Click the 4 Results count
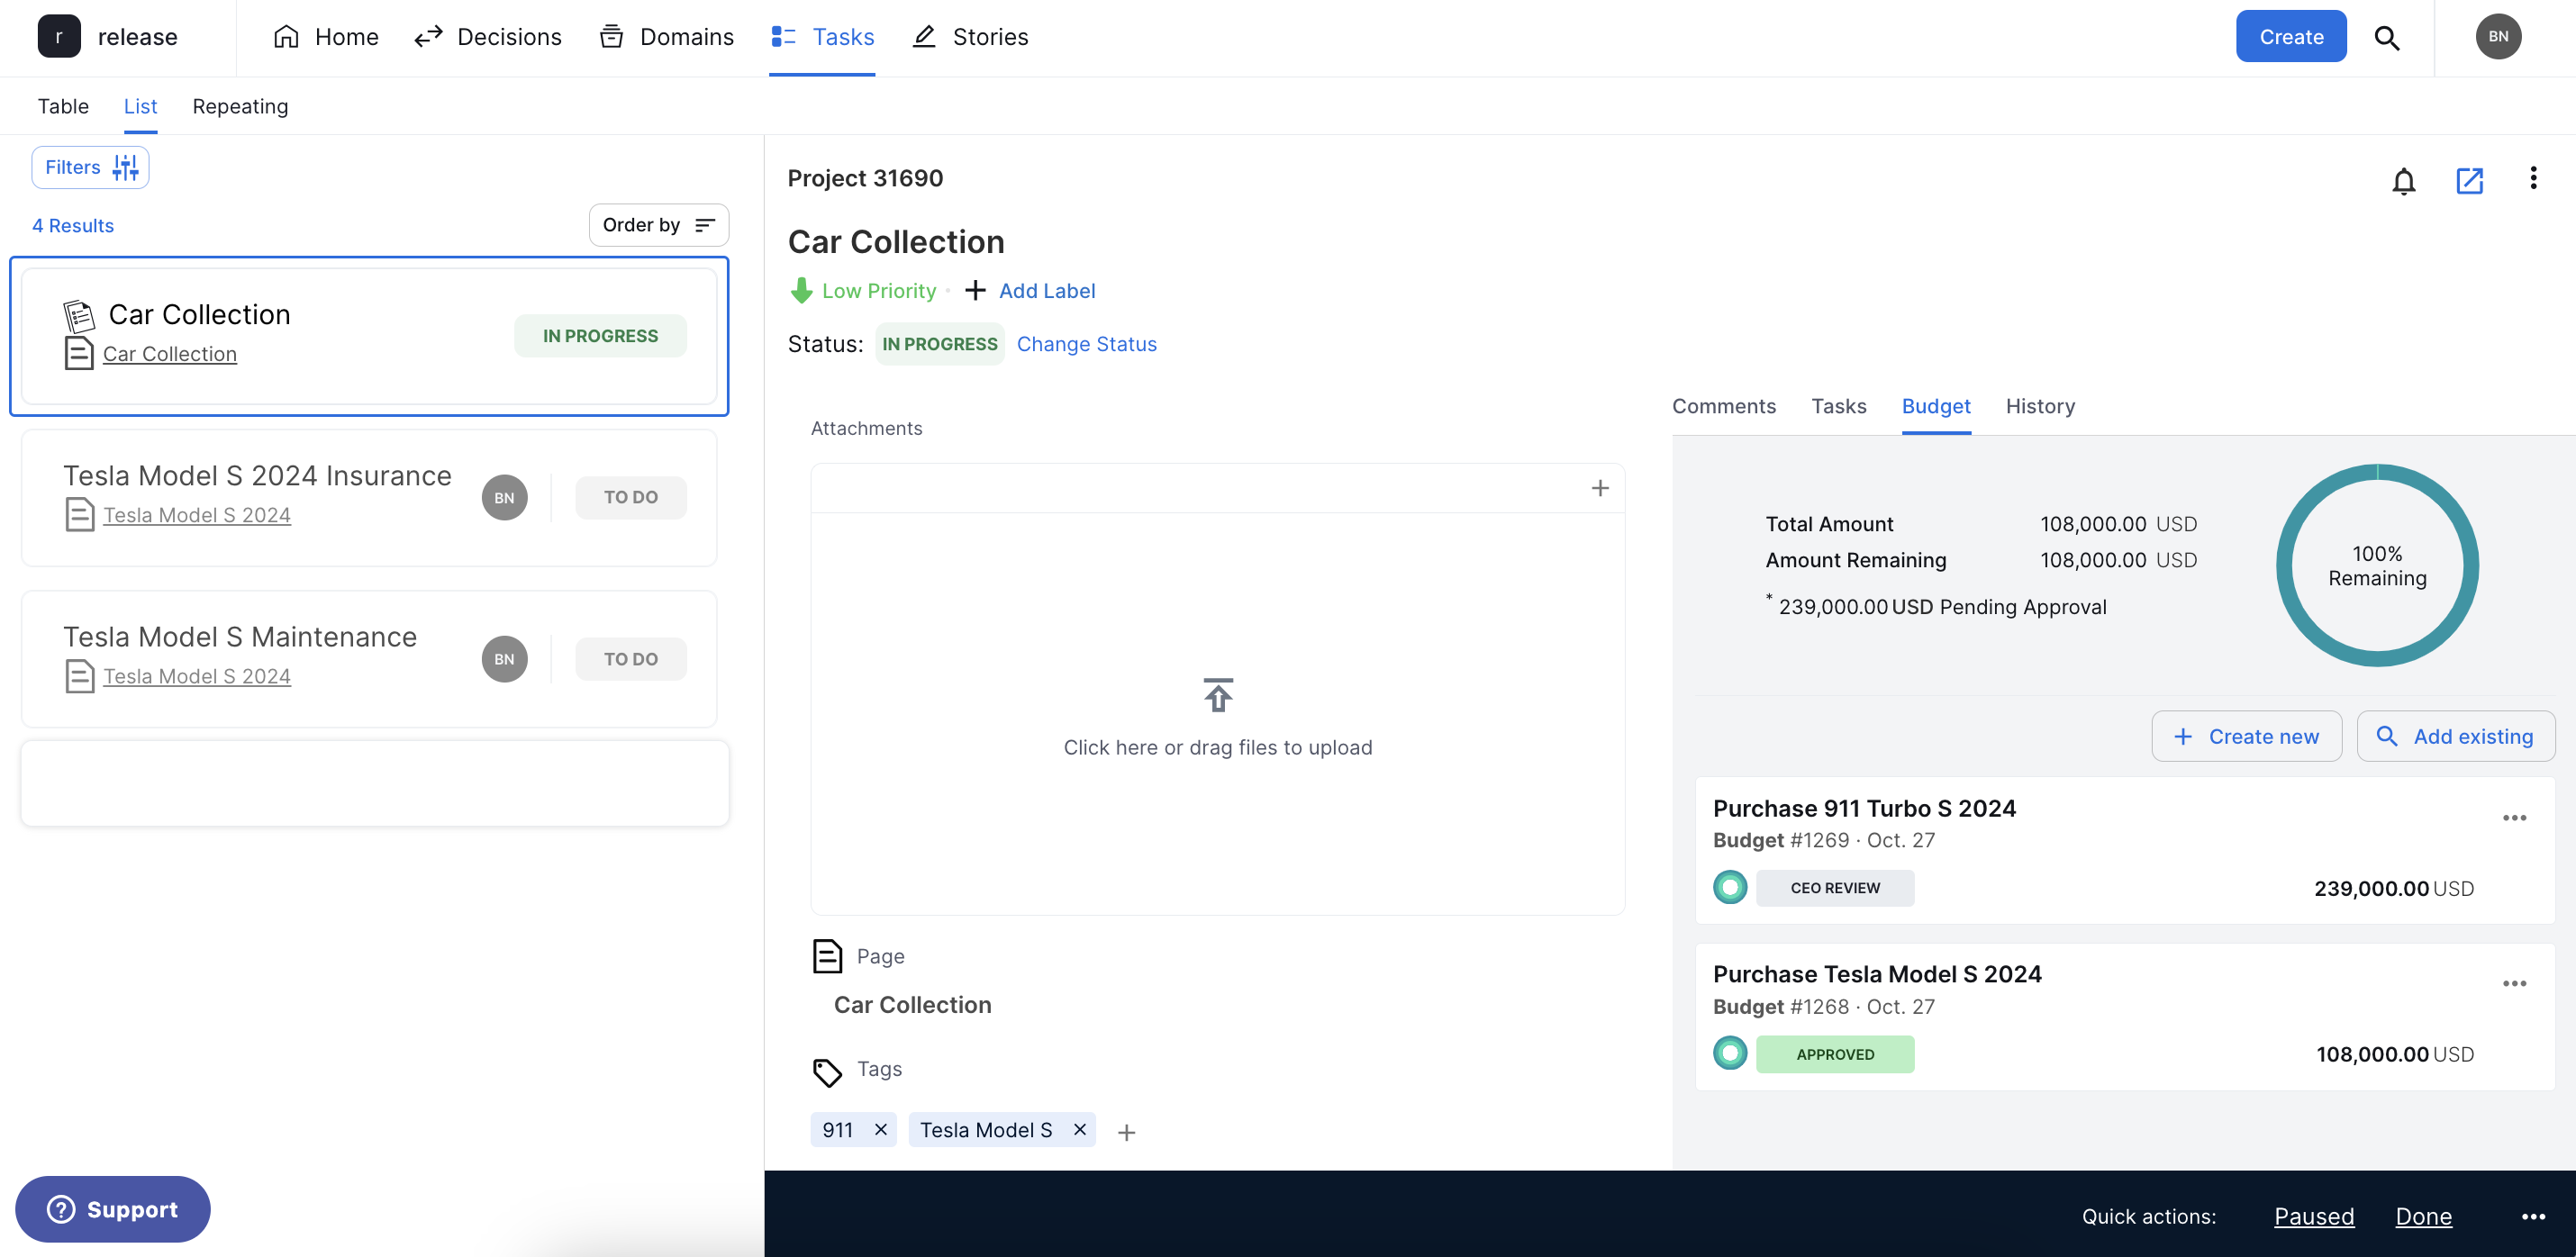2576x1257 pixels. [73, 226]
